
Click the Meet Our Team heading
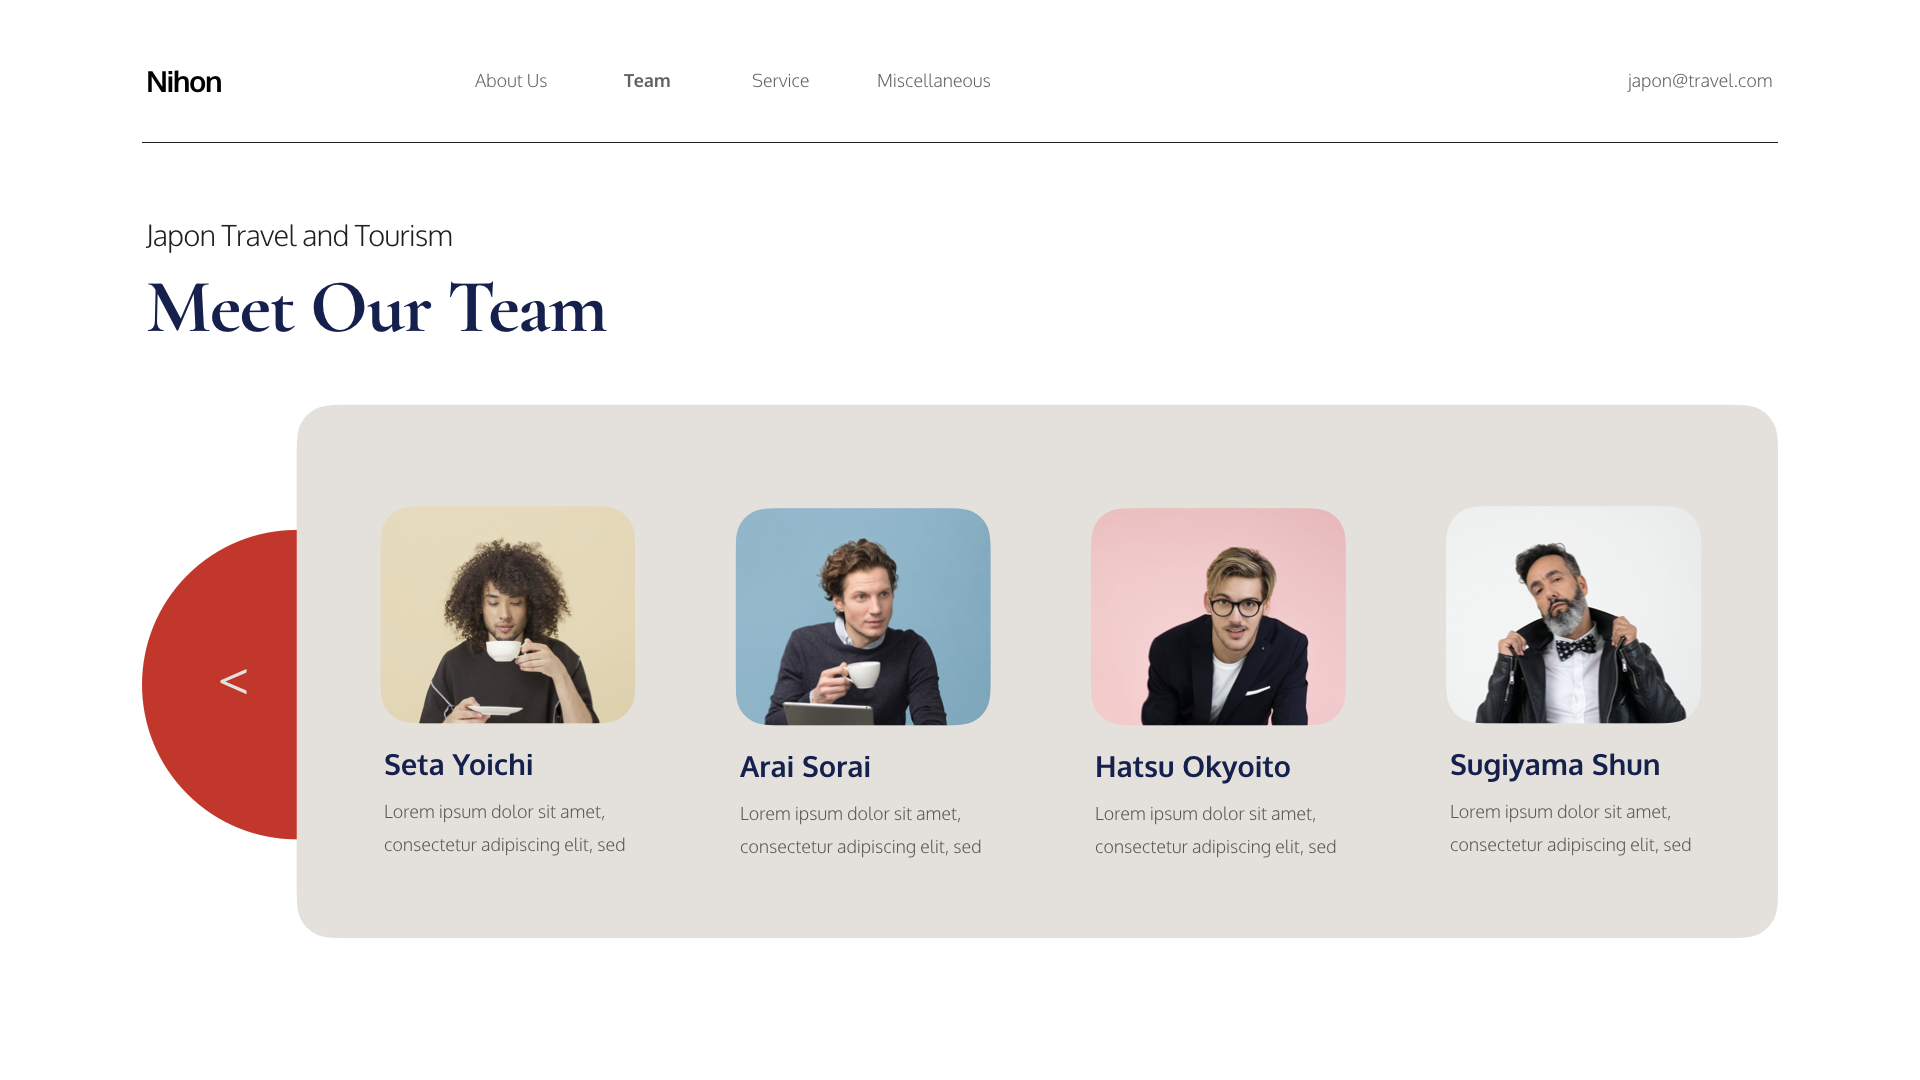coord(376,308)
